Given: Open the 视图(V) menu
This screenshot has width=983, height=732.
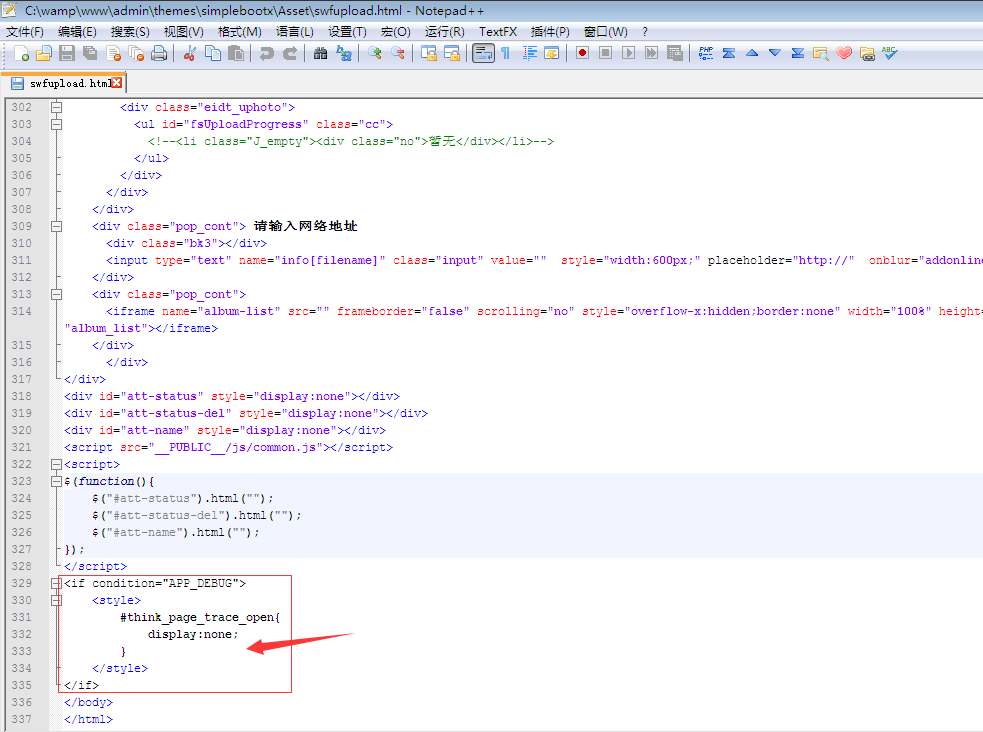Looking at the screenshot, I should (x=183, y=32).
